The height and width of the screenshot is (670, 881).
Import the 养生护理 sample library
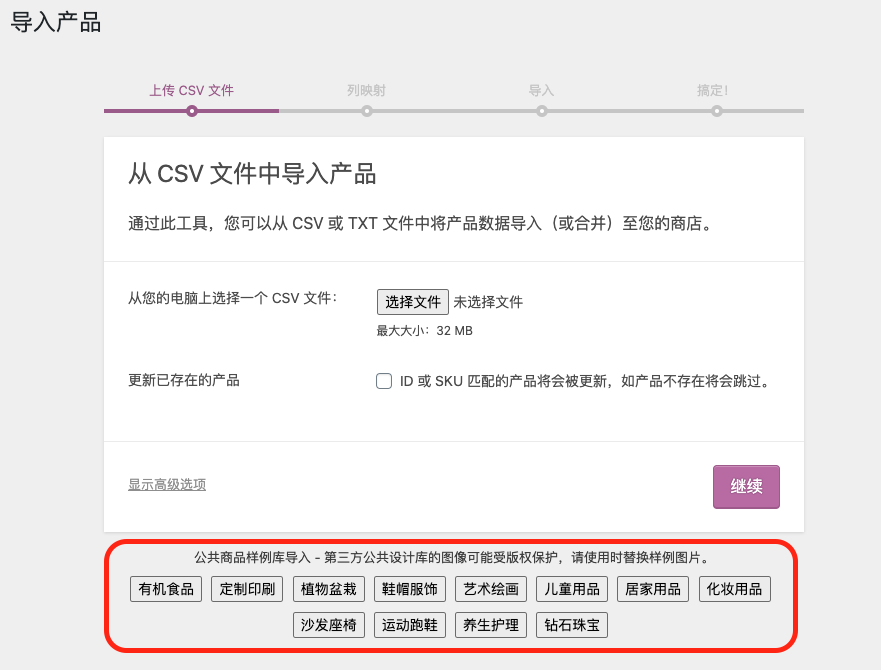[491, 625]
